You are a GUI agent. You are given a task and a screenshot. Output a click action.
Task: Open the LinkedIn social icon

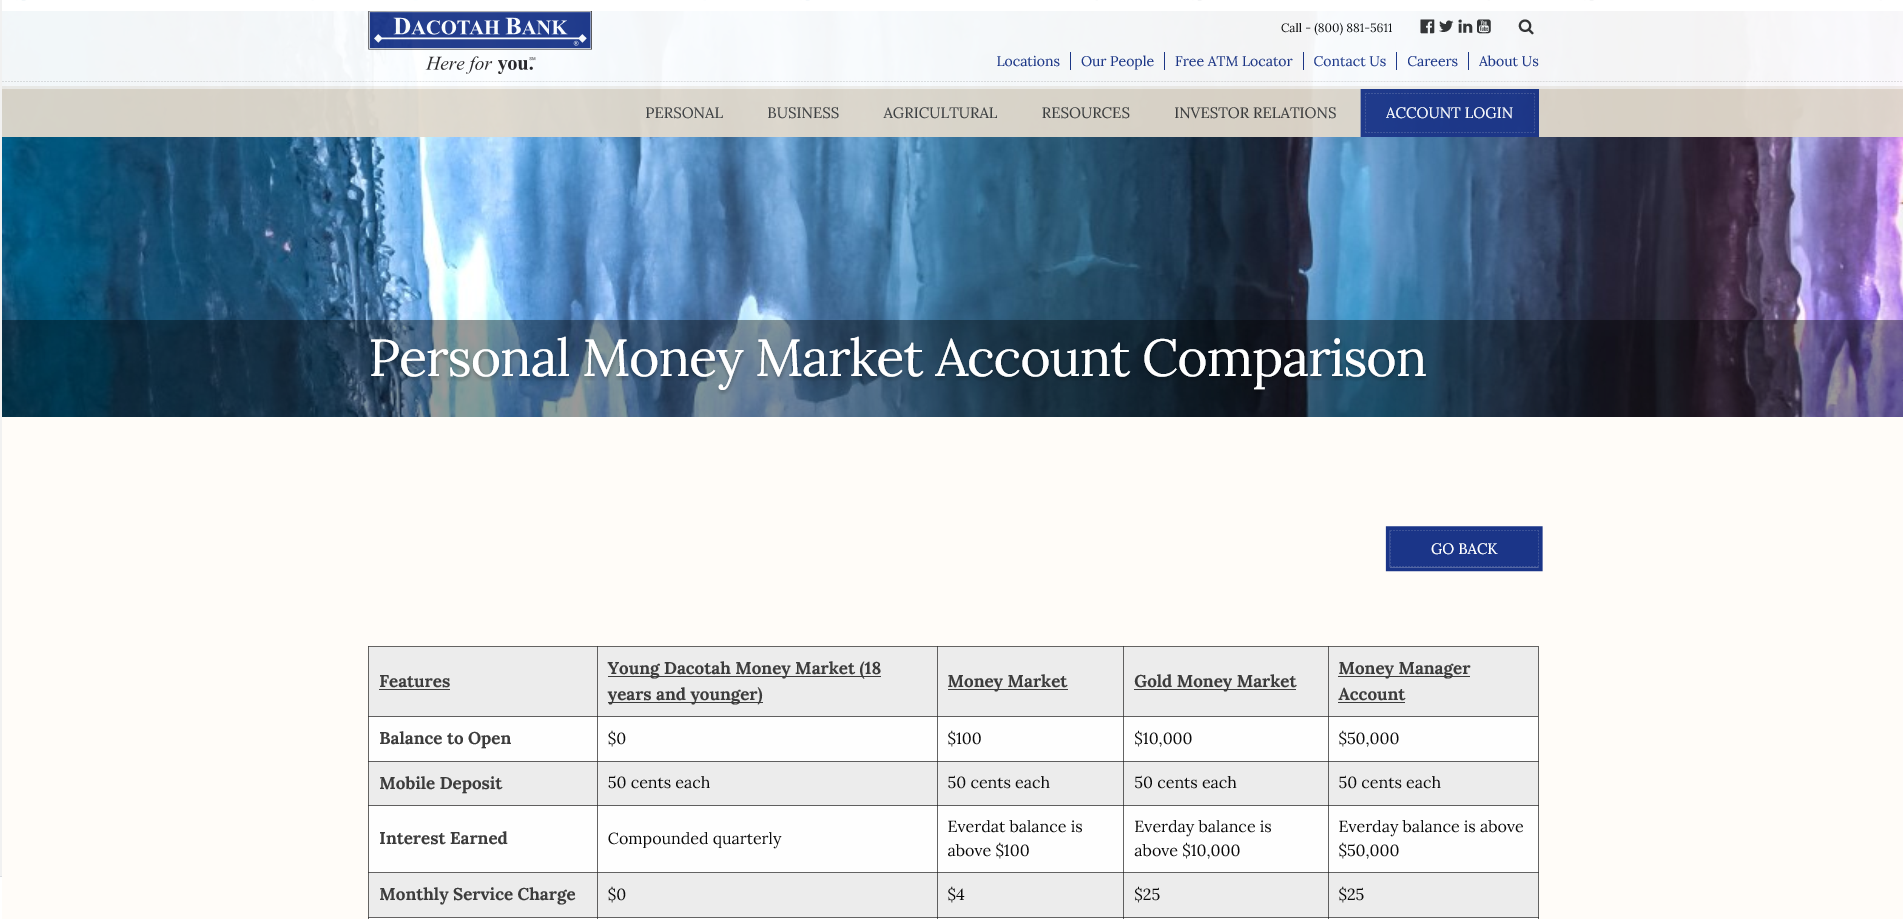[1465, 27]
